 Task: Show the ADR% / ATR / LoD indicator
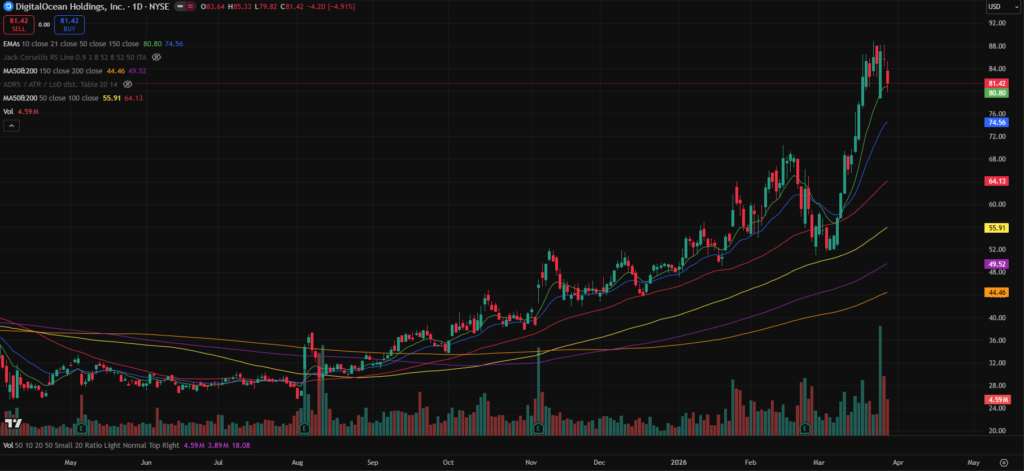(x=128, y=85)
